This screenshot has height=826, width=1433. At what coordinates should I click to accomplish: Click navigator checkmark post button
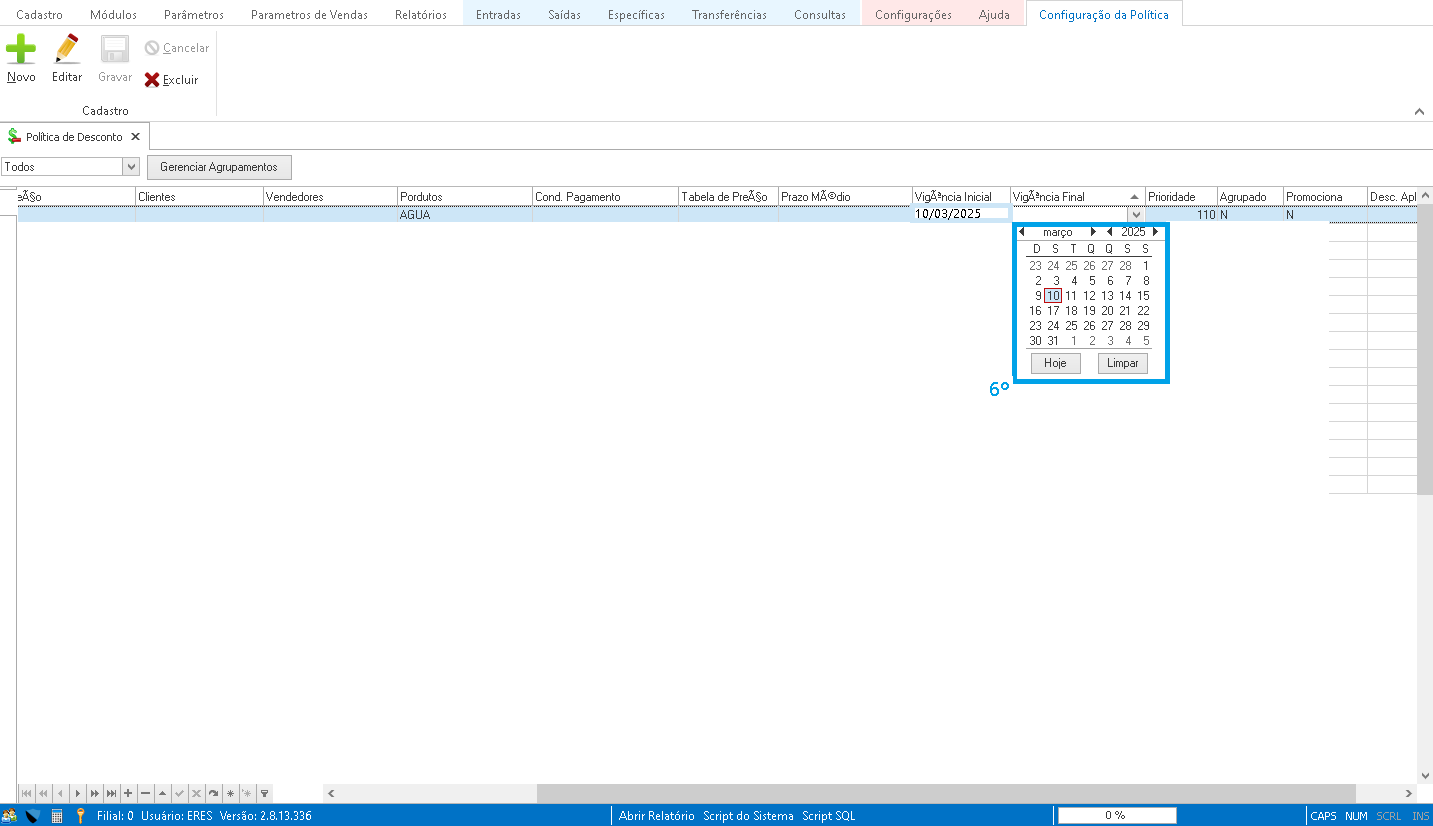[179, 793]
